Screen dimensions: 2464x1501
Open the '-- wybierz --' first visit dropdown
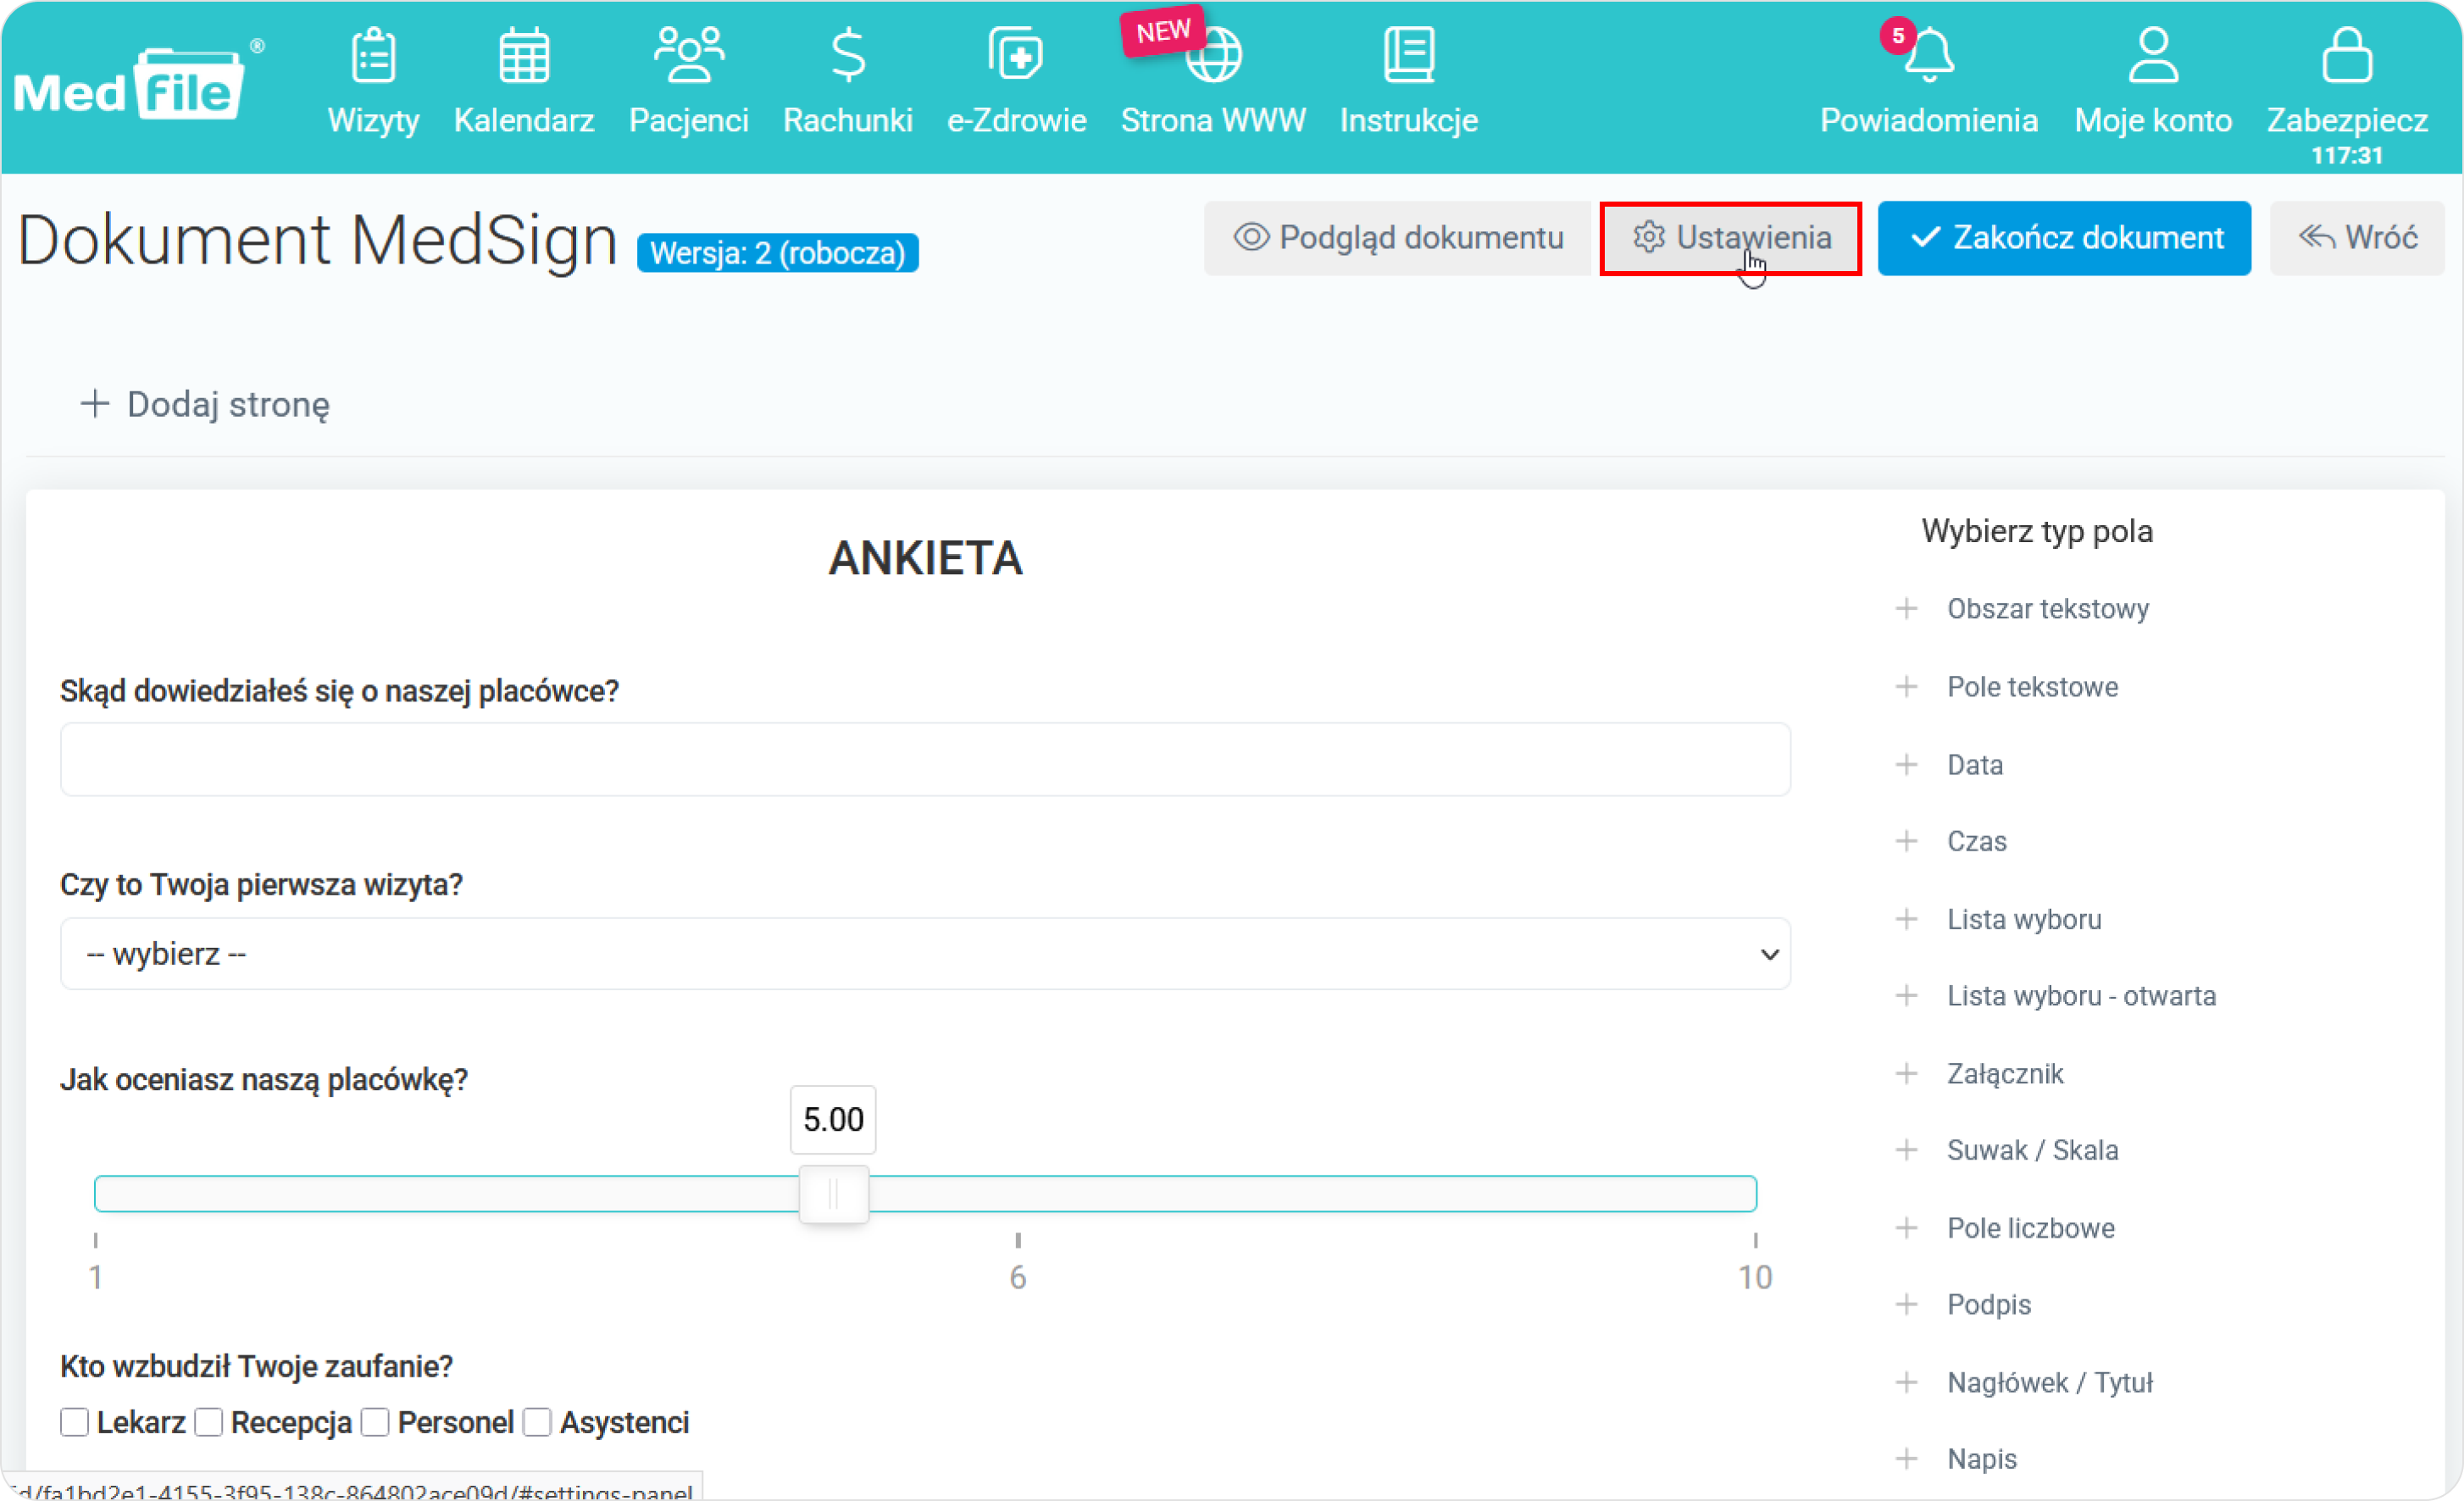925,954
